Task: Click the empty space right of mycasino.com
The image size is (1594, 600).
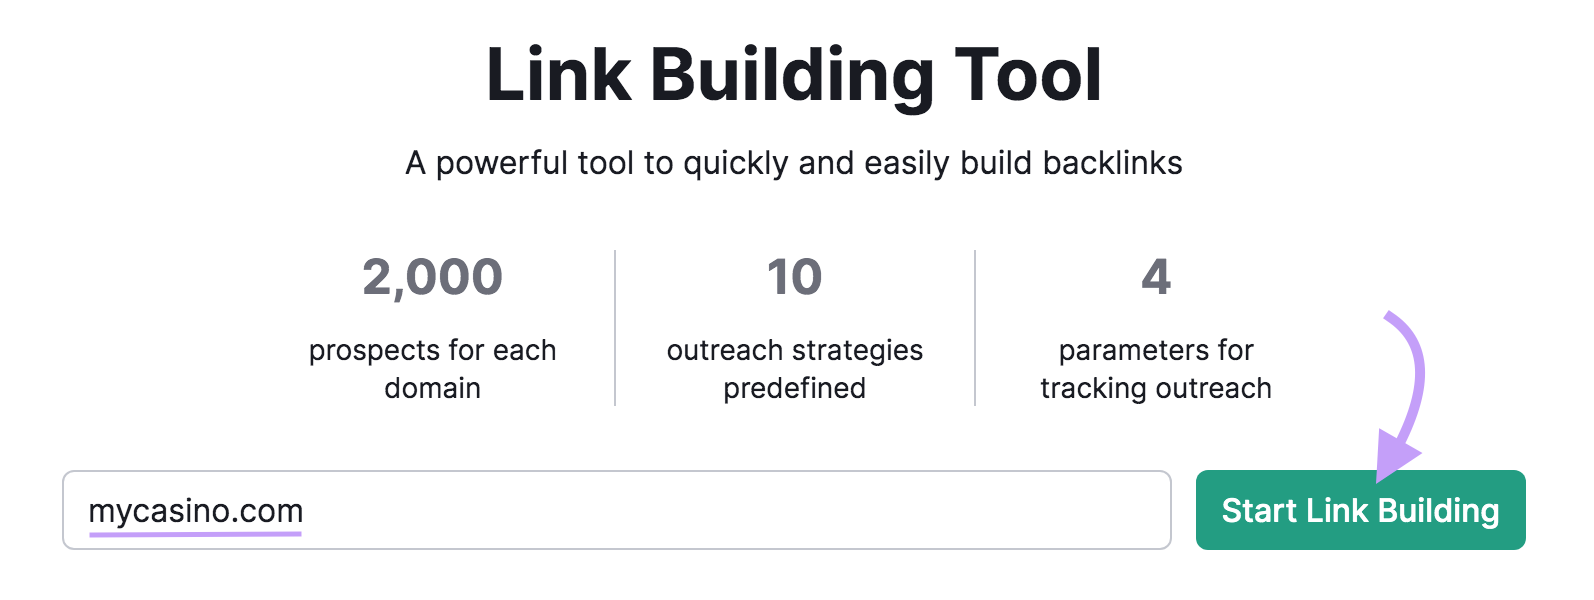Action: tap(700, 510)
